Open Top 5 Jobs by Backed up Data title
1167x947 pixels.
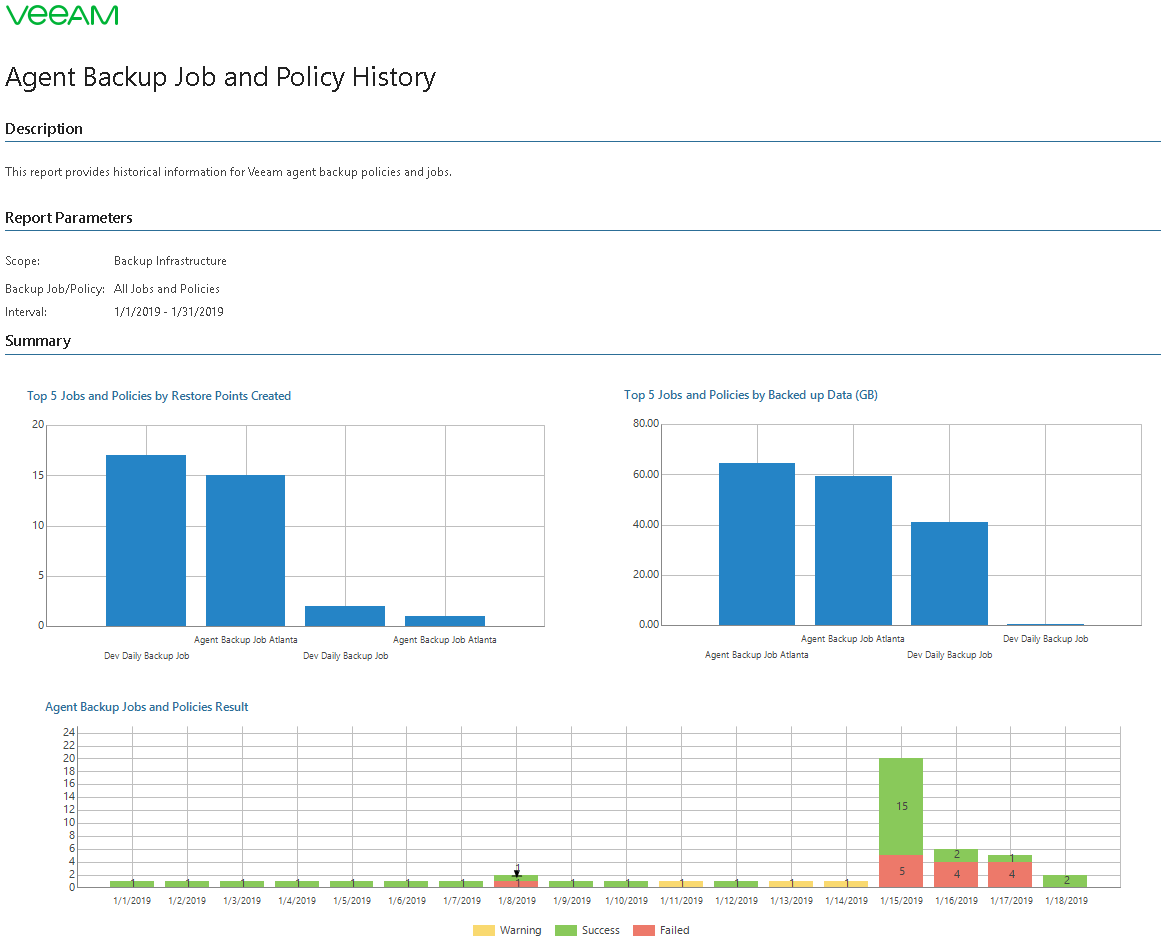pos(750,395)
